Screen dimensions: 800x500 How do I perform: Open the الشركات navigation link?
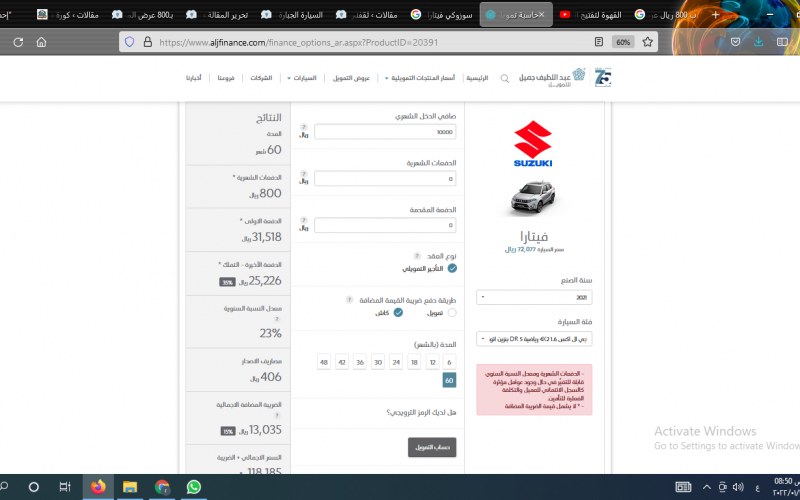pos(261,78)
